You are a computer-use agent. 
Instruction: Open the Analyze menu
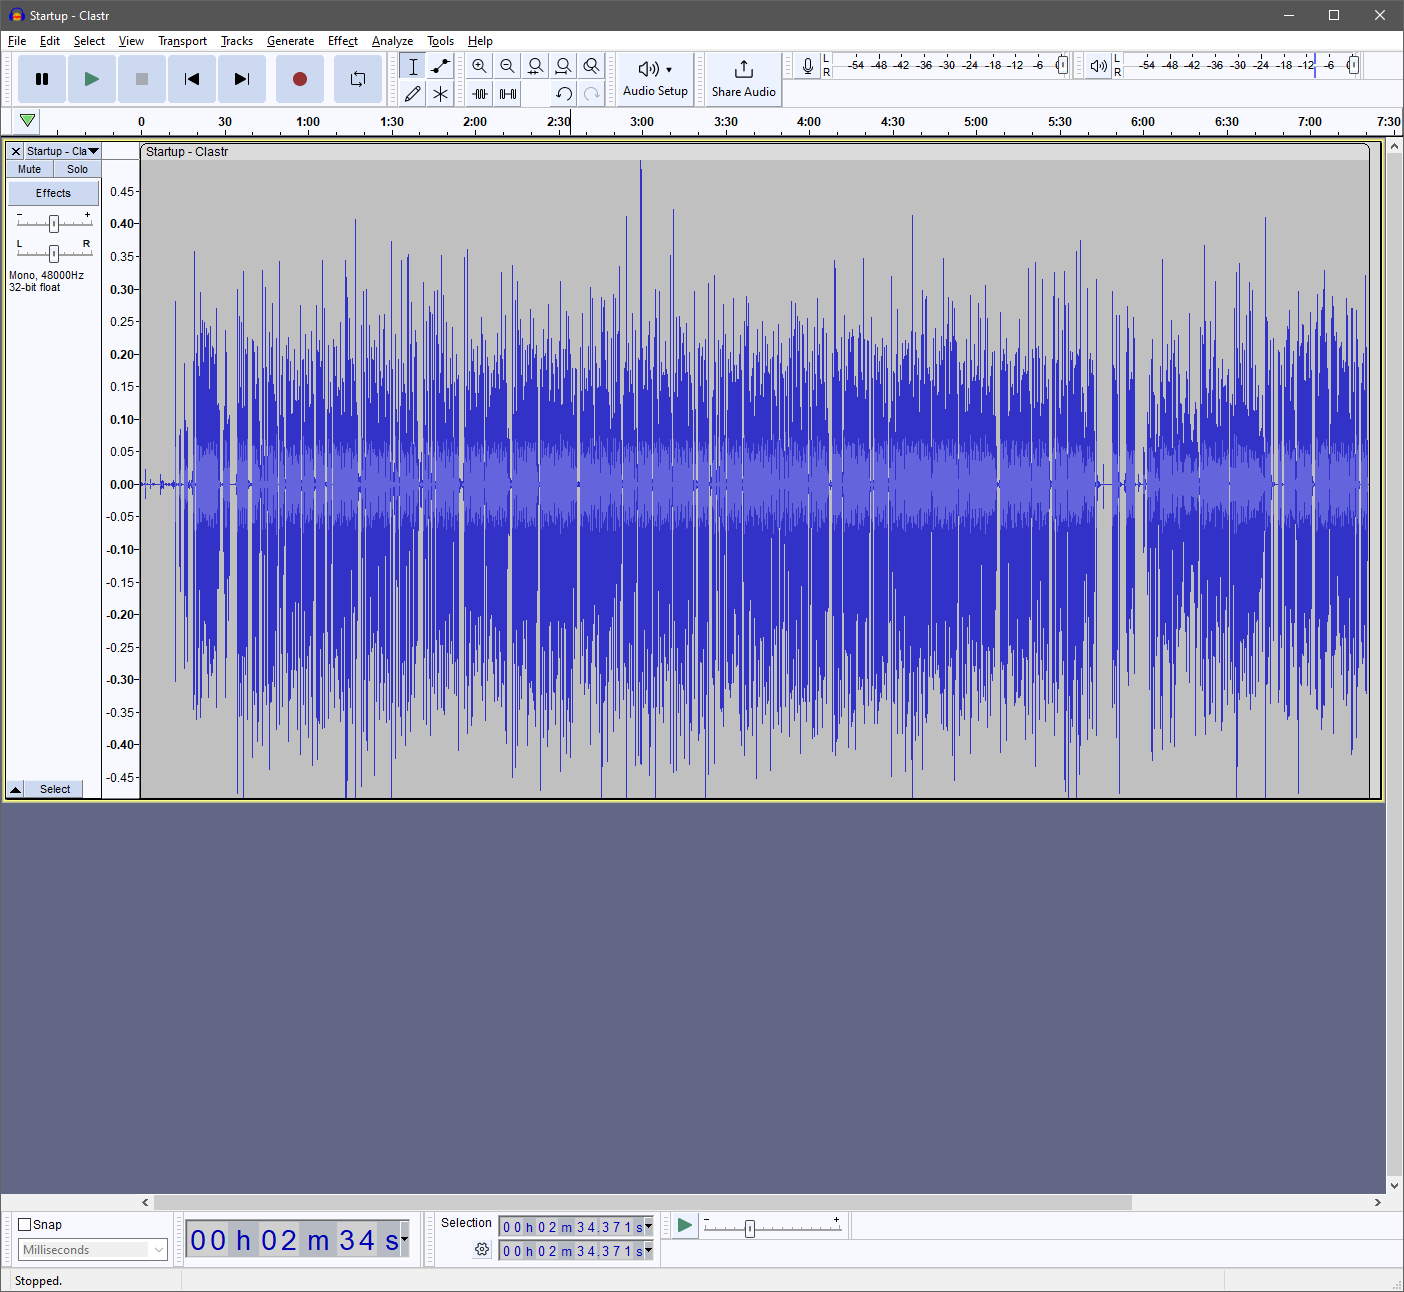click(392, 41)
